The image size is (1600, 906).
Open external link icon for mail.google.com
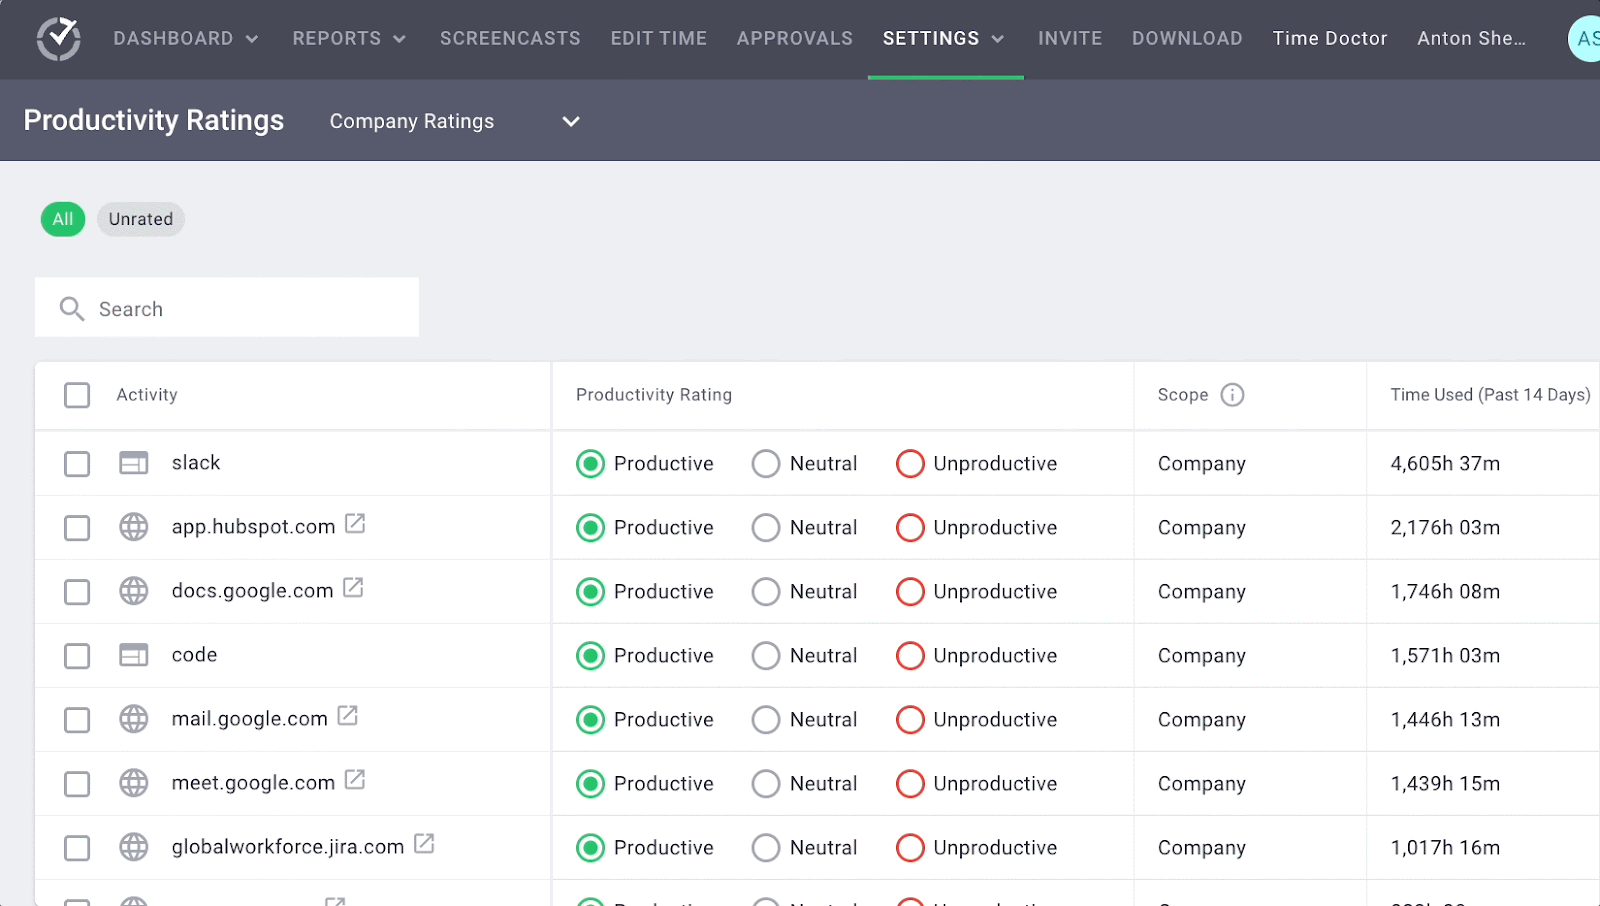click(348, 715)
